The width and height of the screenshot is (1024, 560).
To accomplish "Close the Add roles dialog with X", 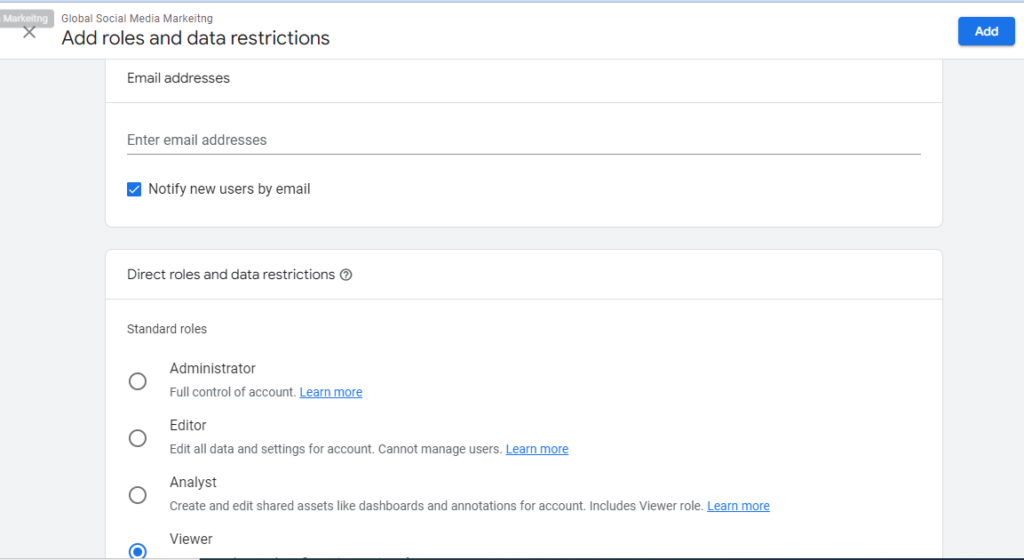I will click(x=29, y=33).
